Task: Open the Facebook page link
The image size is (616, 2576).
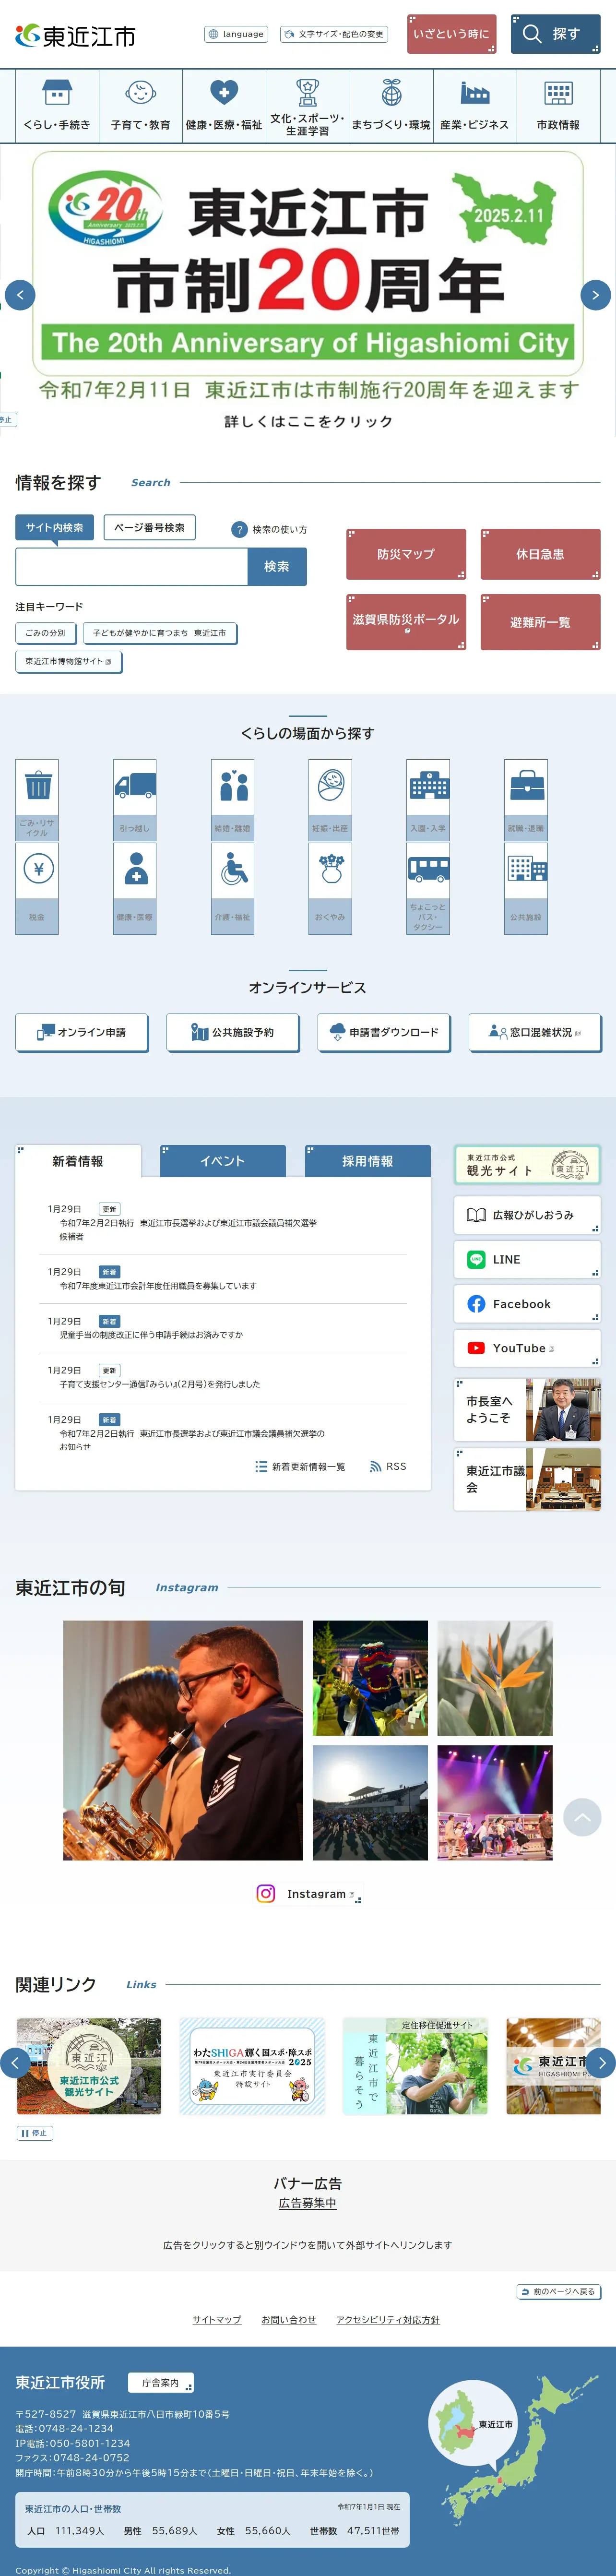Action: (x=527, y=1304)
